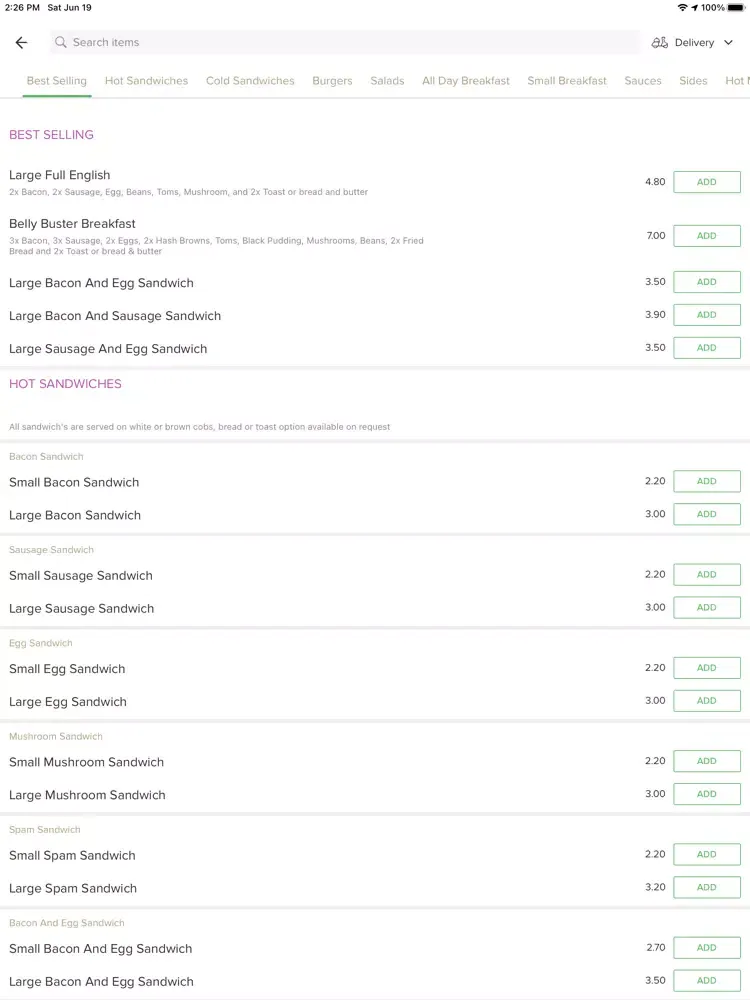
Task: Add Belly Buster Breakfast to basket
Action: (x=707, y=236)
